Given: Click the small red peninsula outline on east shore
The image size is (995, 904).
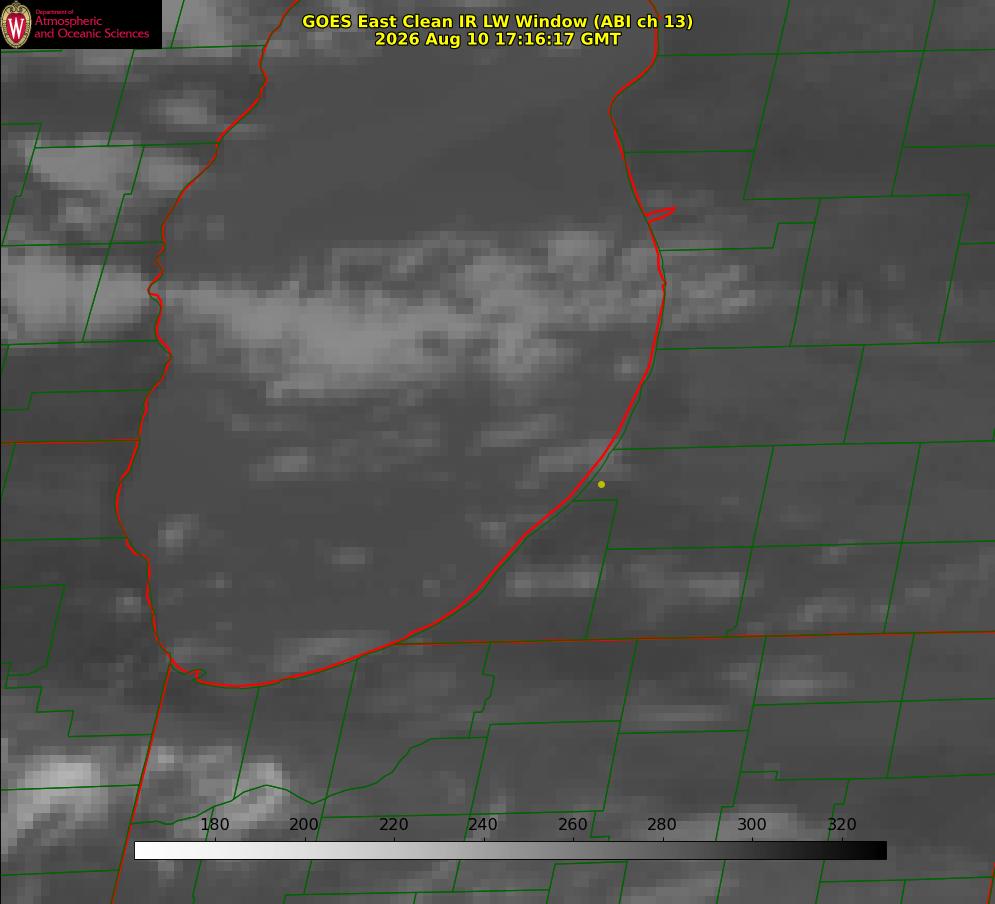Looking at the screenshot, I should click(661, 214).
